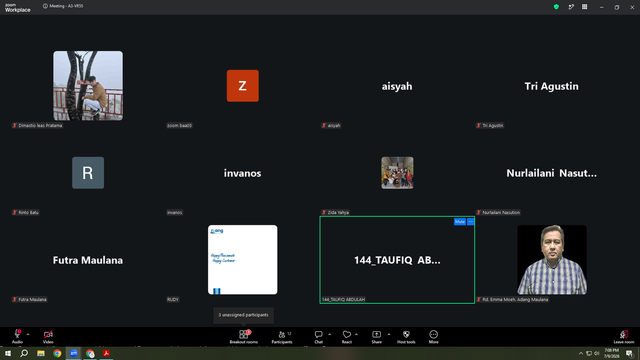Open the Breakout rooms panel
This screenshot has height=360, width=640.
[x=243, y=337]
